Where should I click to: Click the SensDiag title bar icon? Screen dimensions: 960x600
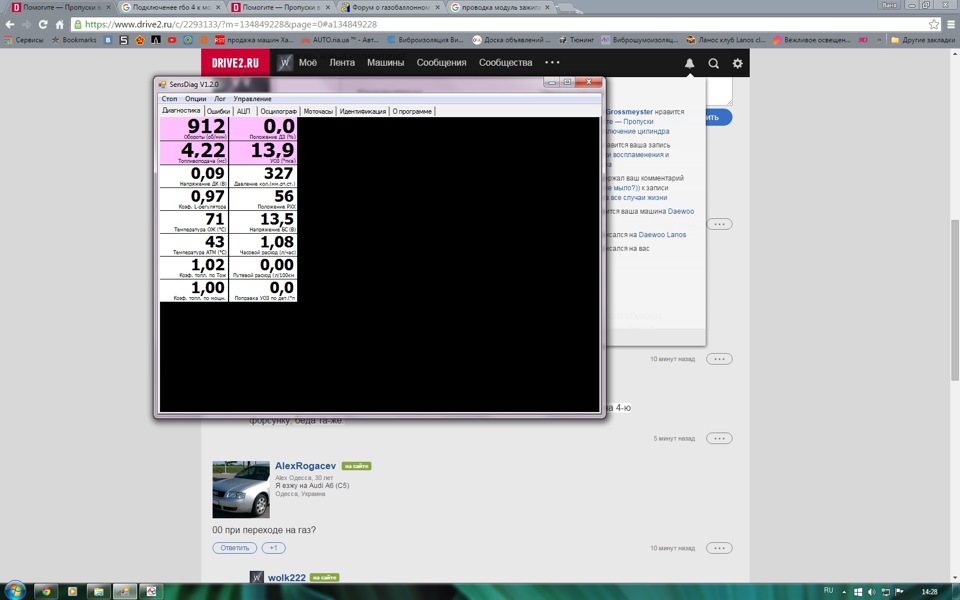[162, 84]
